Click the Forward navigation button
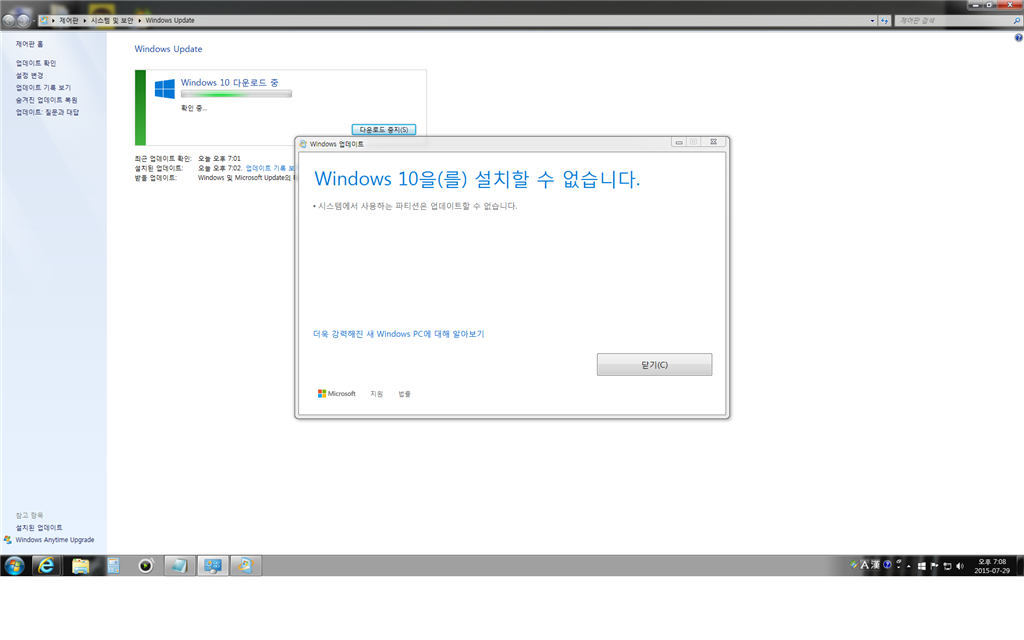 (x=23, y=20)
